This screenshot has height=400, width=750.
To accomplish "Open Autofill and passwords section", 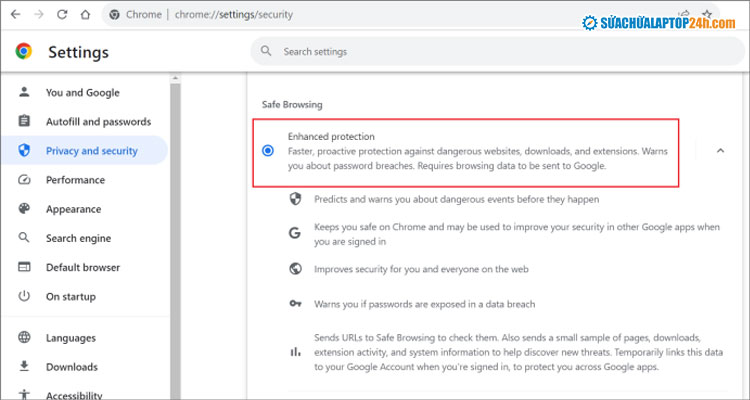I will pos(98,122).
